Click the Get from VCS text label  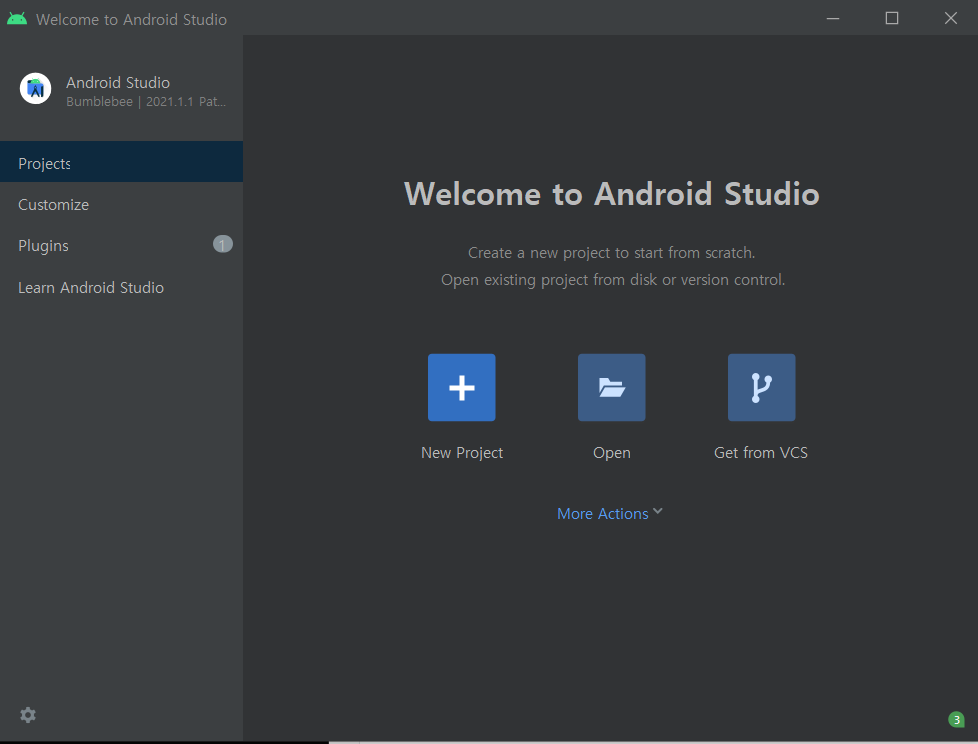tap(761, 453)
